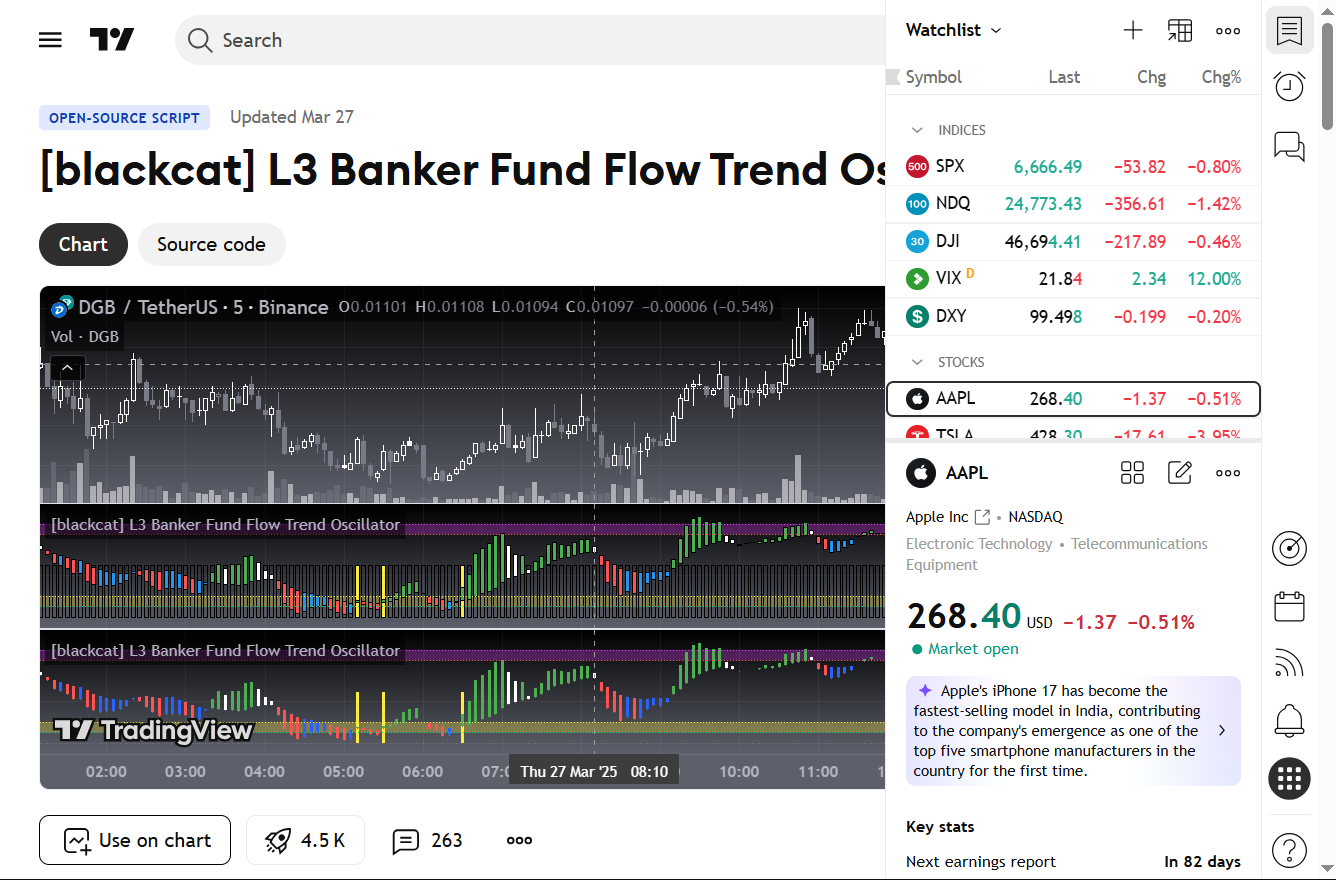Select SPX row in watchlist
Screen dimensions: 1336x880
pos(1073,167)
